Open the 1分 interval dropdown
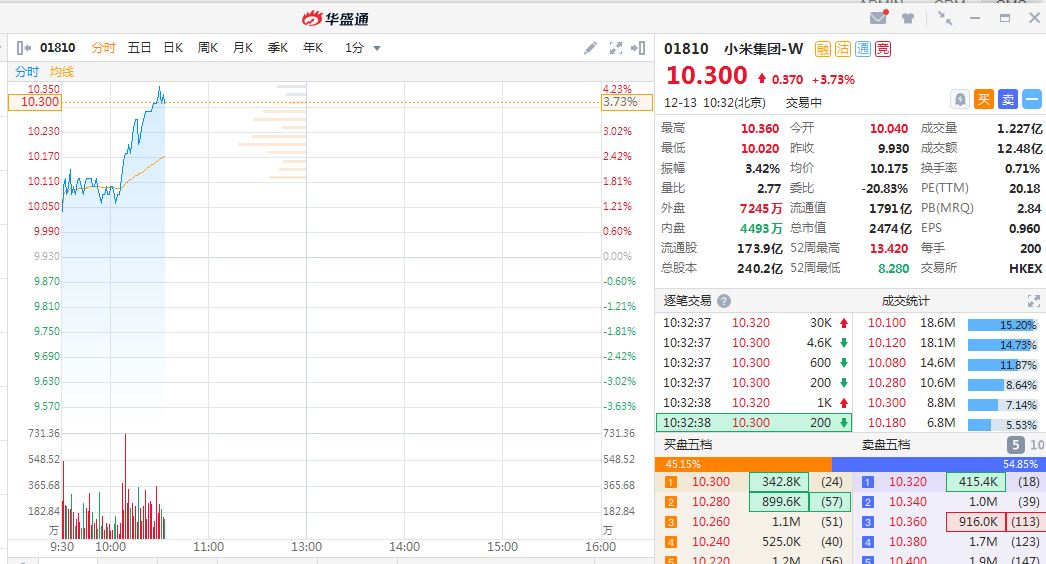The height and width of the screenshot is (564, 1046). coord(362,47)
